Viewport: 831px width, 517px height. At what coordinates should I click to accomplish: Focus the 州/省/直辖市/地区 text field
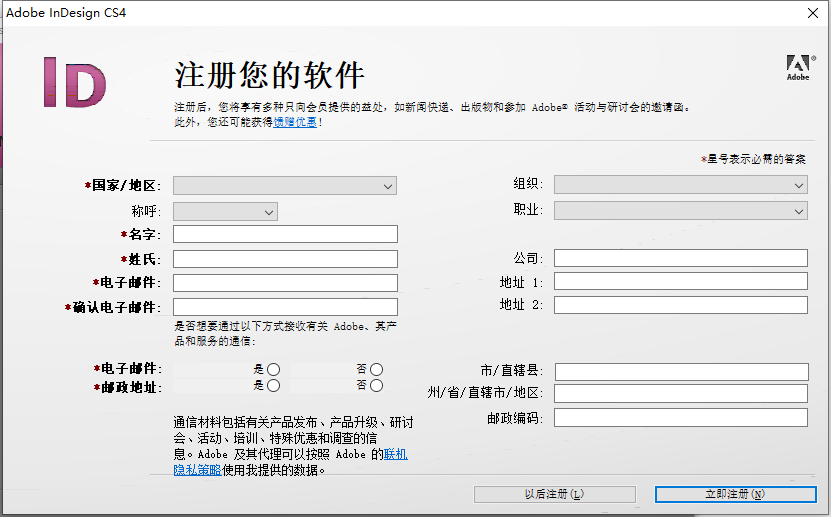pyautogui.click(x=680, y=394)
